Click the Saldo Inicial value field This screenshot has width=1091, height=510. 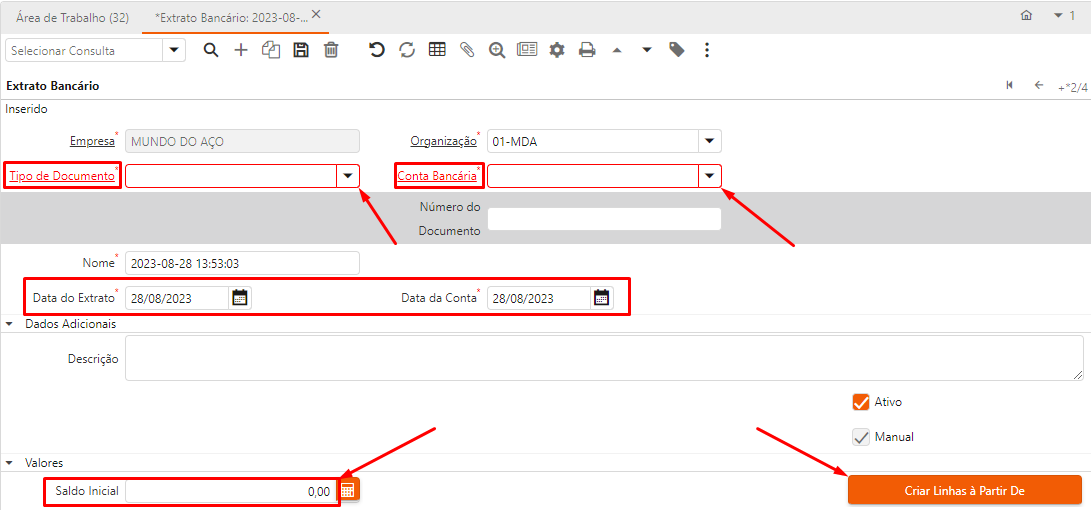pos(231,491)
